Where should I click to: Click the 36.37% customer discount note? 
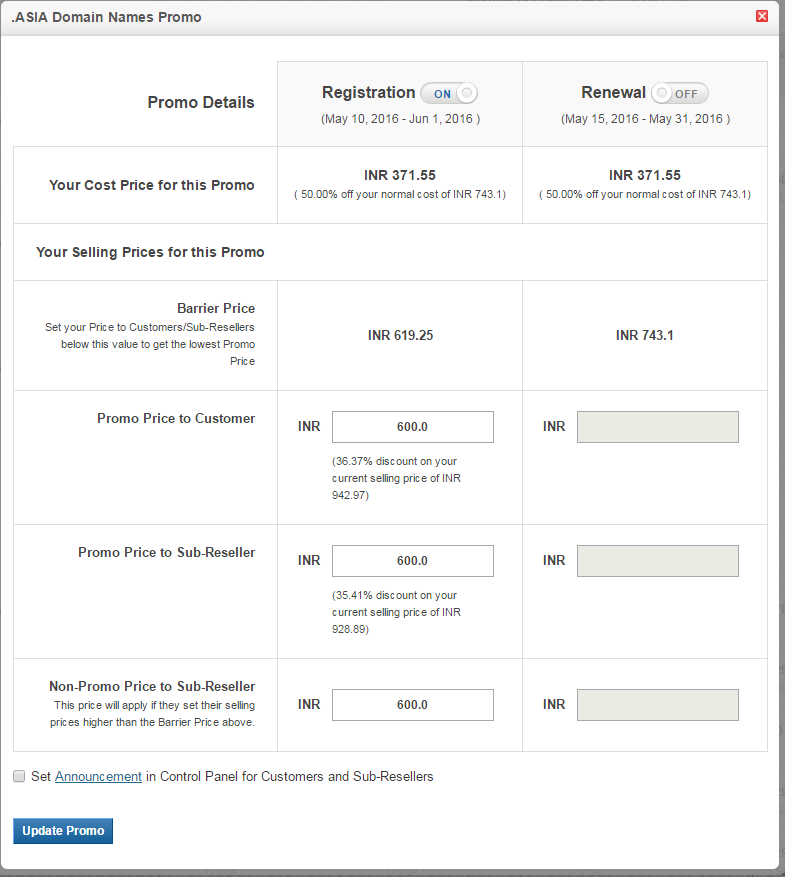click(396, 478)
